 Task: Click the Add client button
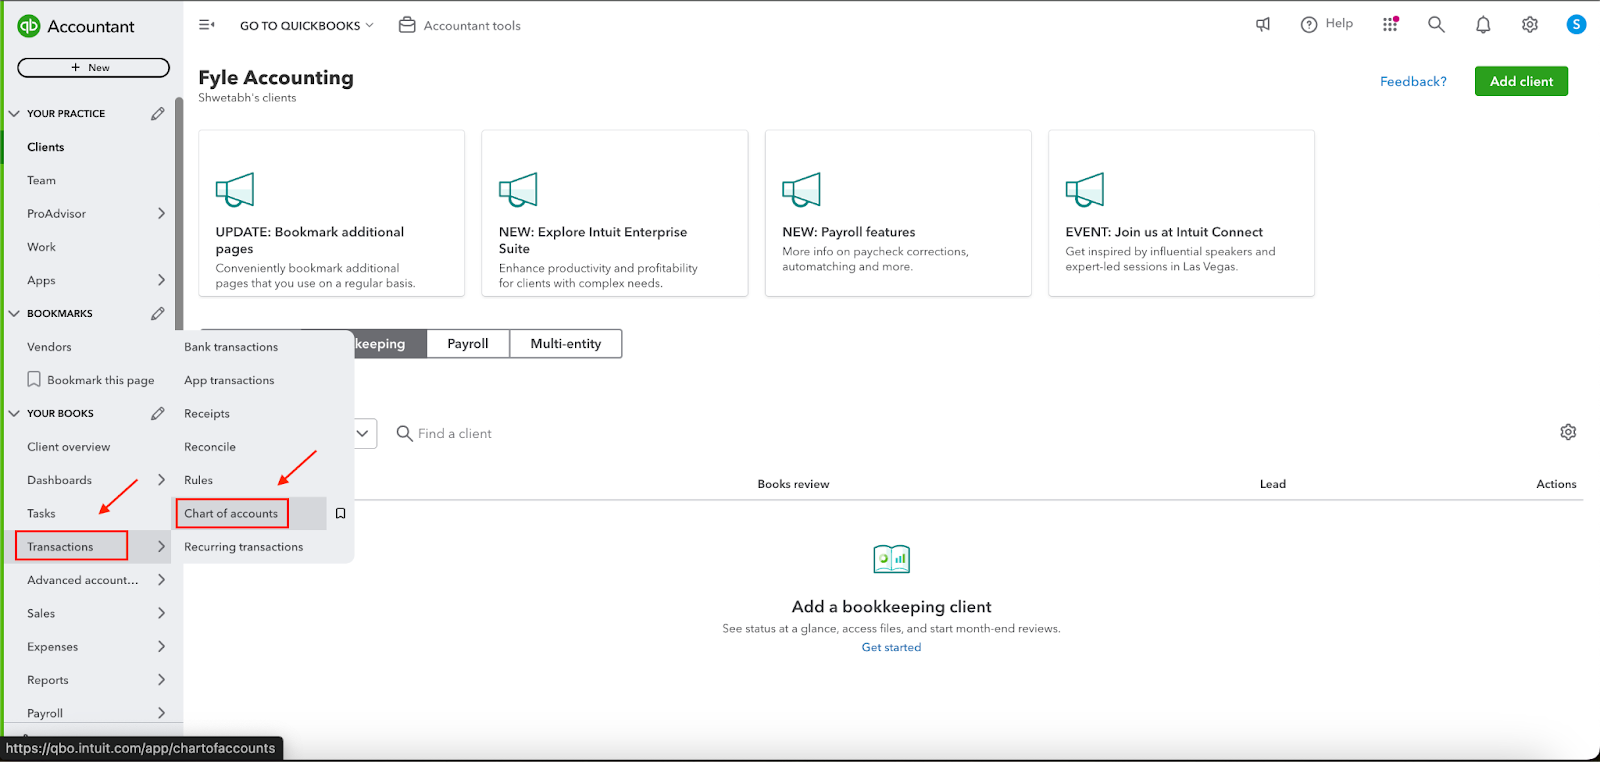point(1521,81)
